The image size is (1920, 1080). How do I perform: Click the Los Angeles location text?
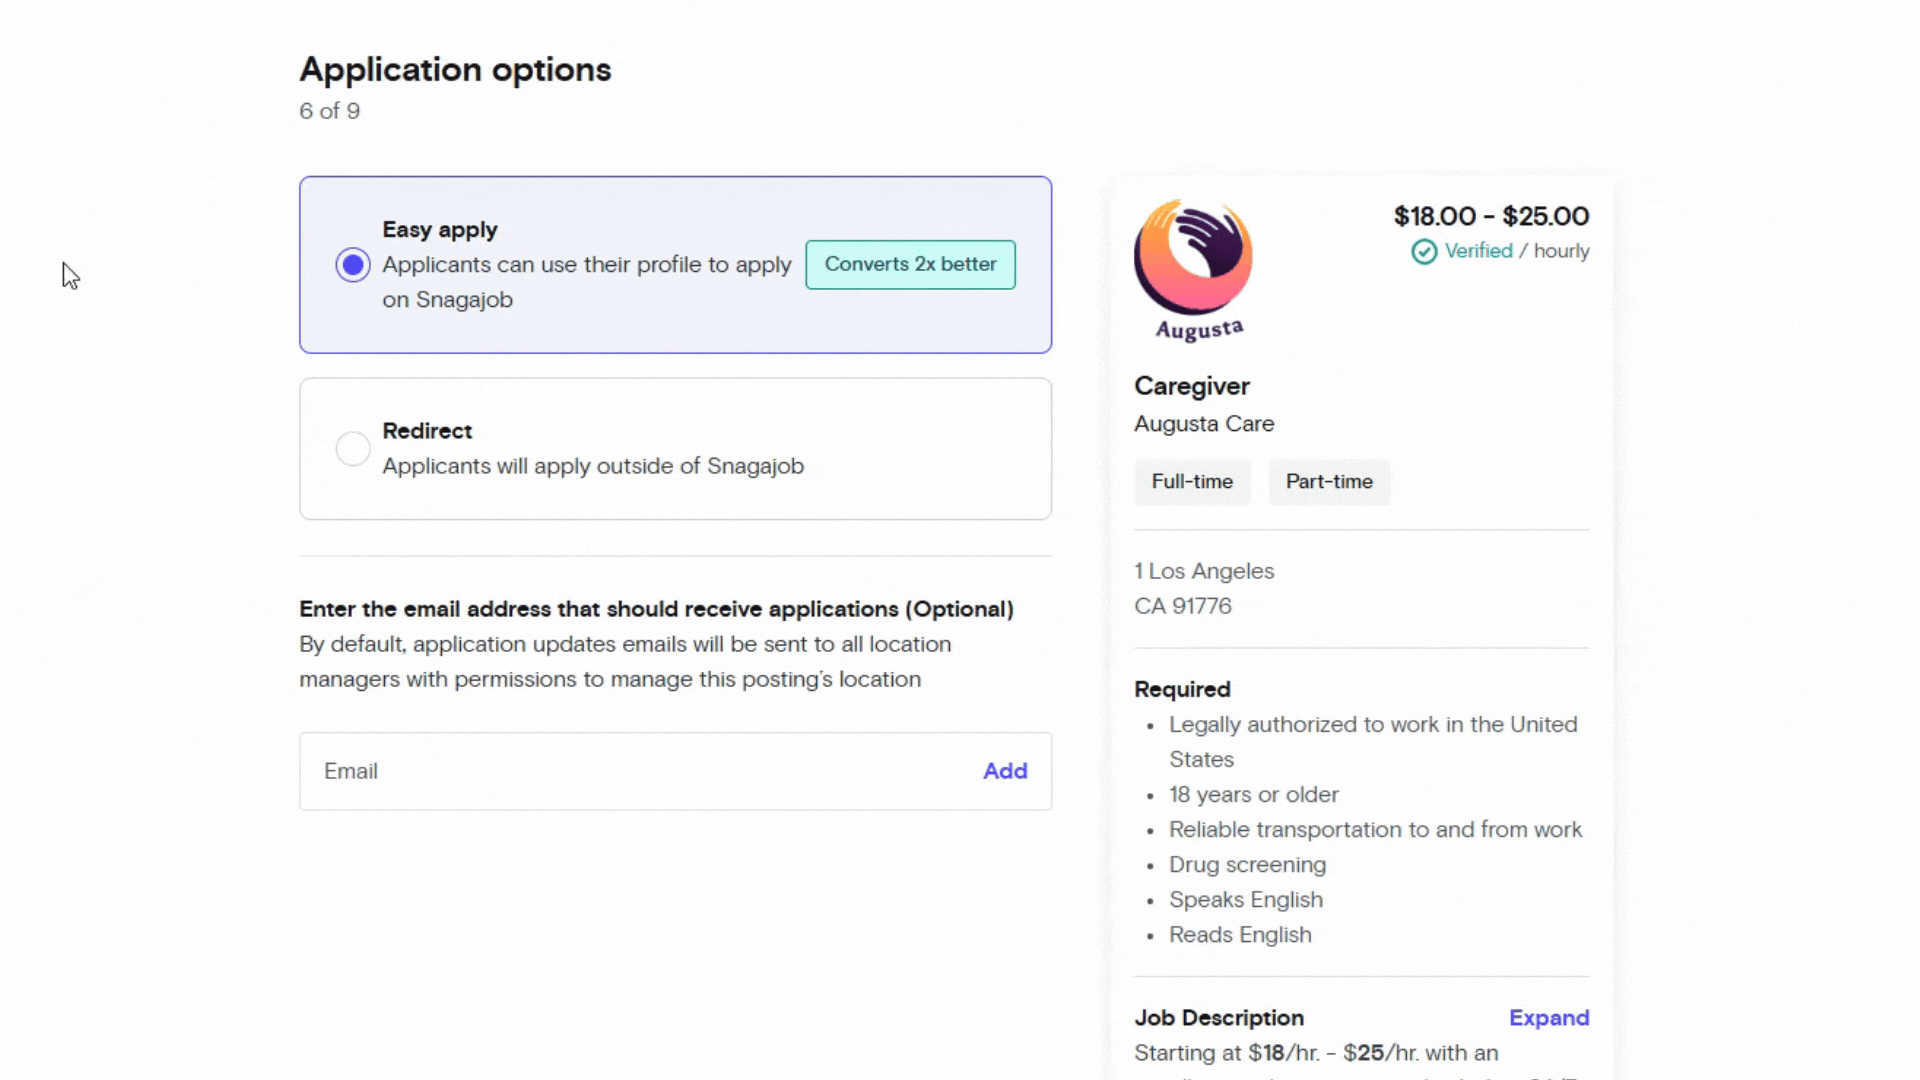(1204, 570)
